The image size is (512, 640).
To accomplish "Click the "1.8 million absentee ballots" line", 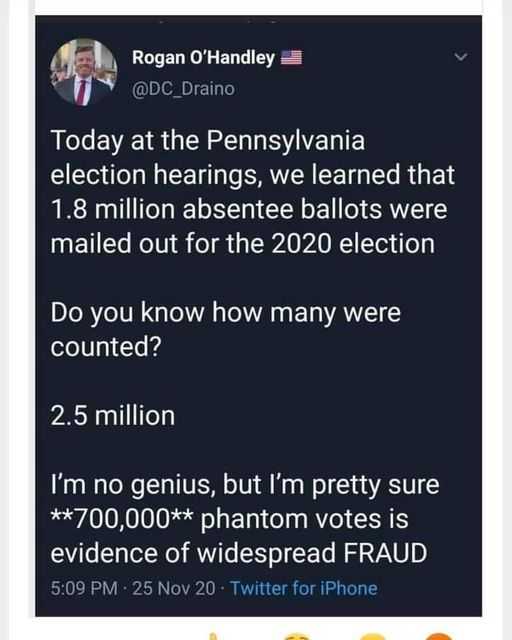I will 249,209.
